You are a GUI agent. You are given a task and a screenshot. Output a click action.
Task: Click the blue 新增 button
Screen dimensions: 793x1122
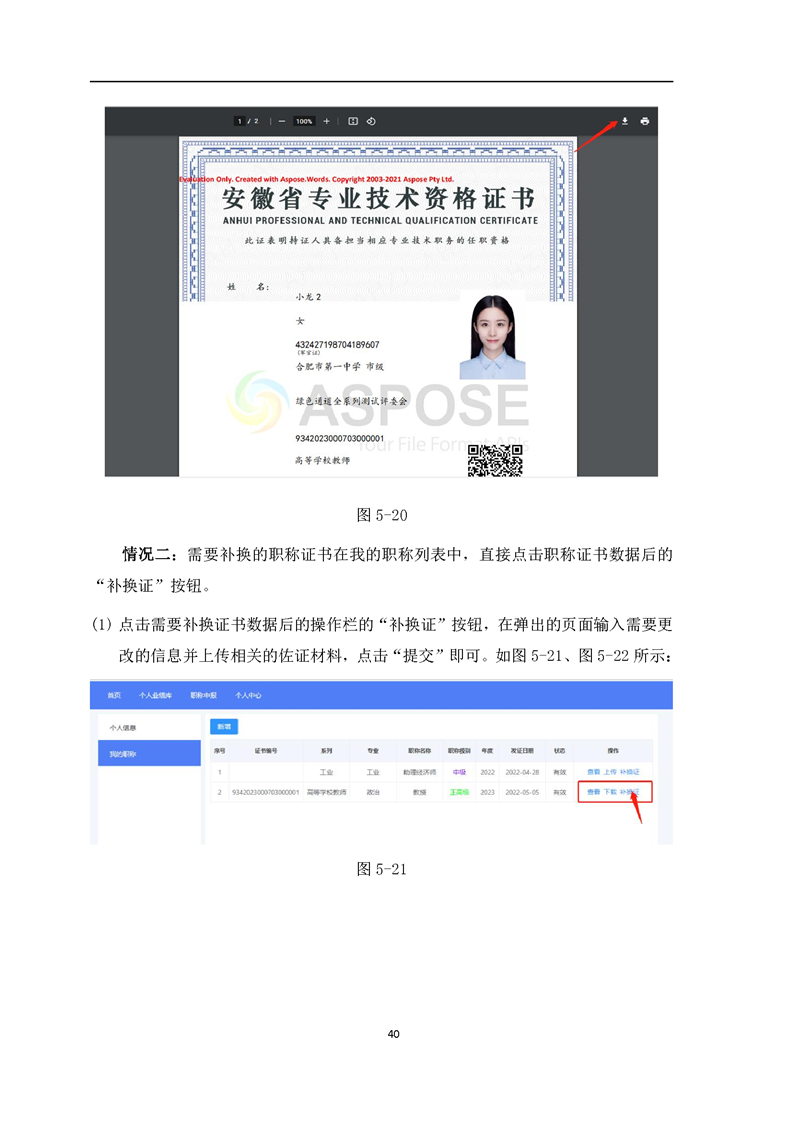click(x=221, y=727)
